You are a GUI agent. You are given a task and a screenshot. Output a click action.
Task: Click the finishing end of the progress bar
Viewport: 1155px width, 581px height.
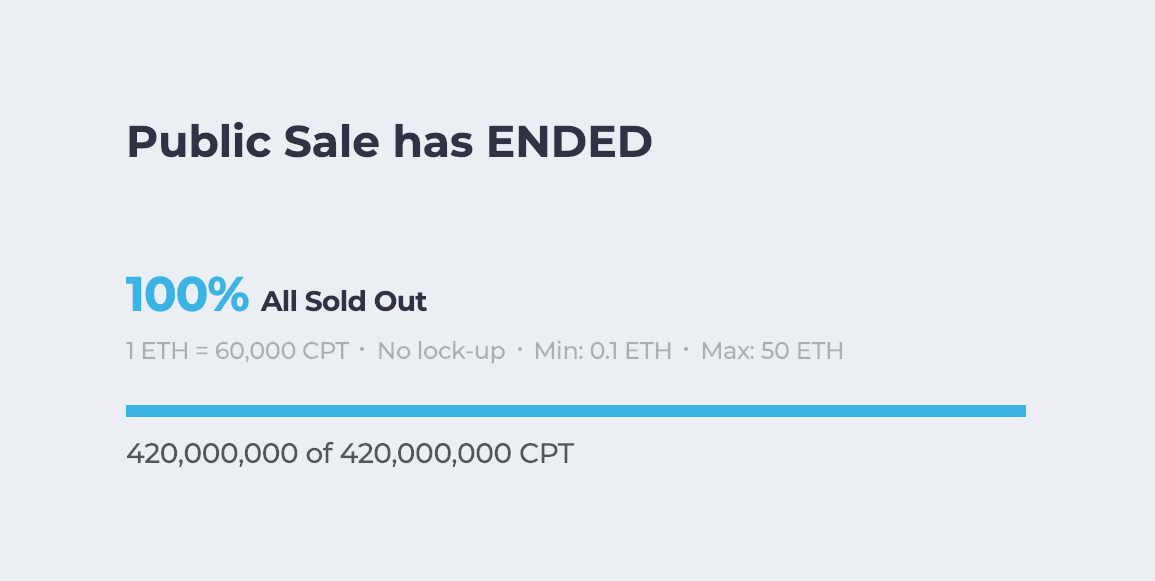click(1021, 411)
